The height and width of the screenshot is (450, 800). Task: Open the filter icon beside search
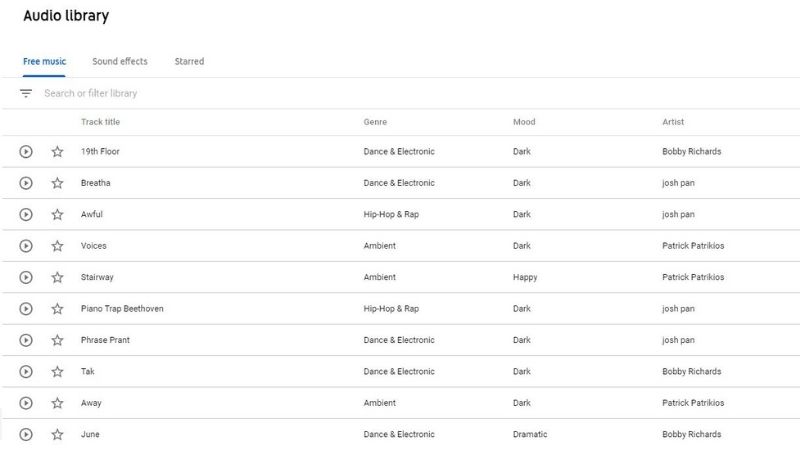pos(26,93)
